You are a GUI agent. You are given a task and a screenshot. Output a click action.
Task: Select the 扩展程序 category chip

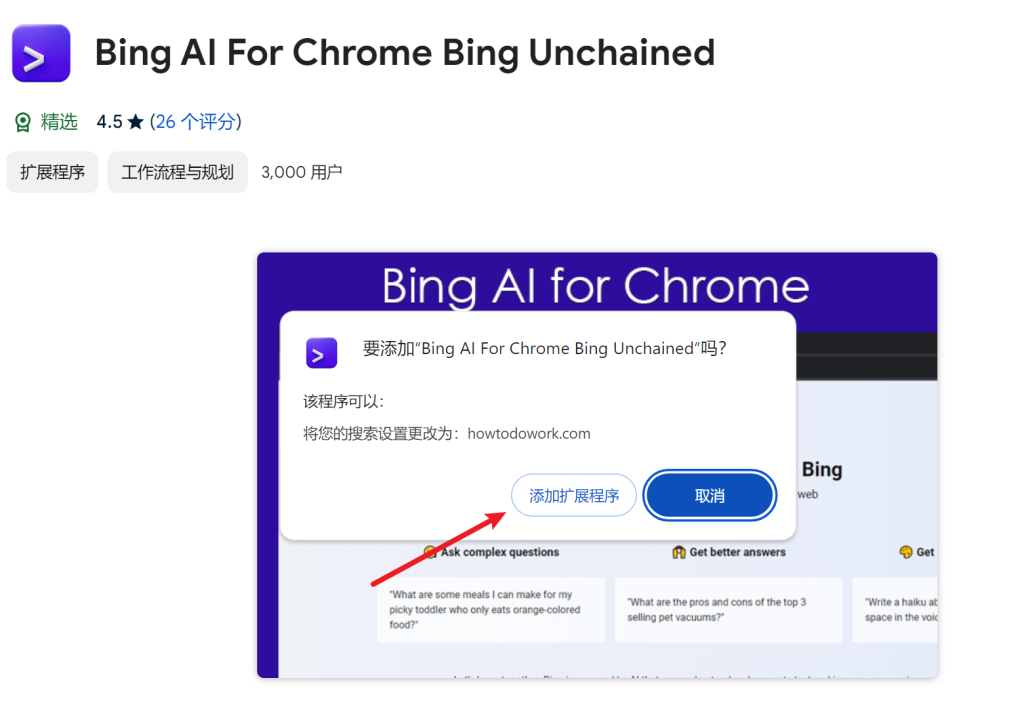[52, 172]
